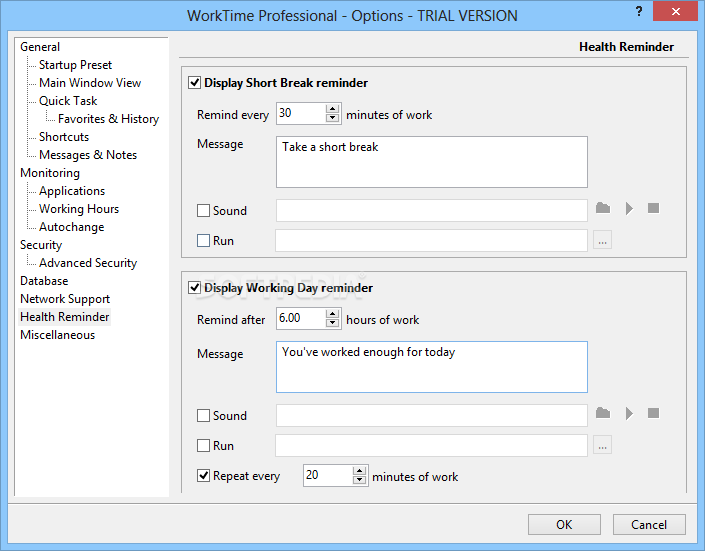
Task: Edit the You've worked enough message
Action: (x=432, y=367)
